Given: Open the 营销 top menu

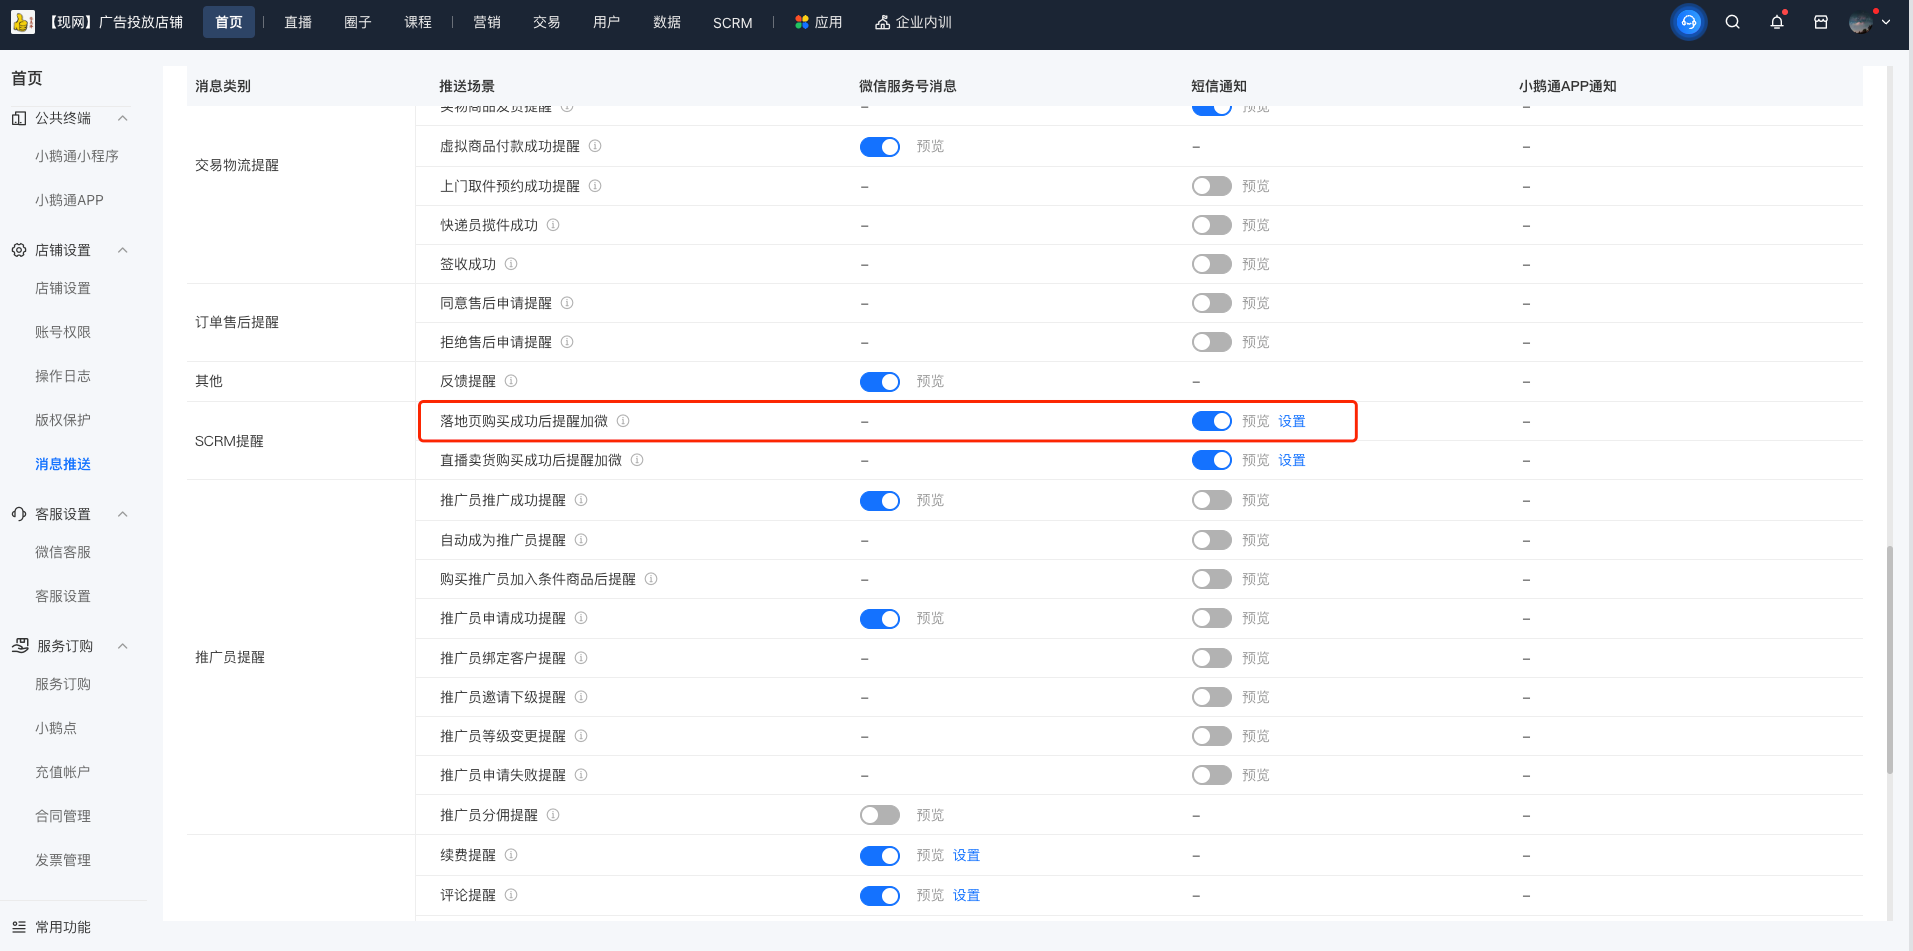Looking at the screenshot, I should pyautogui.click(x=487, y=22).
